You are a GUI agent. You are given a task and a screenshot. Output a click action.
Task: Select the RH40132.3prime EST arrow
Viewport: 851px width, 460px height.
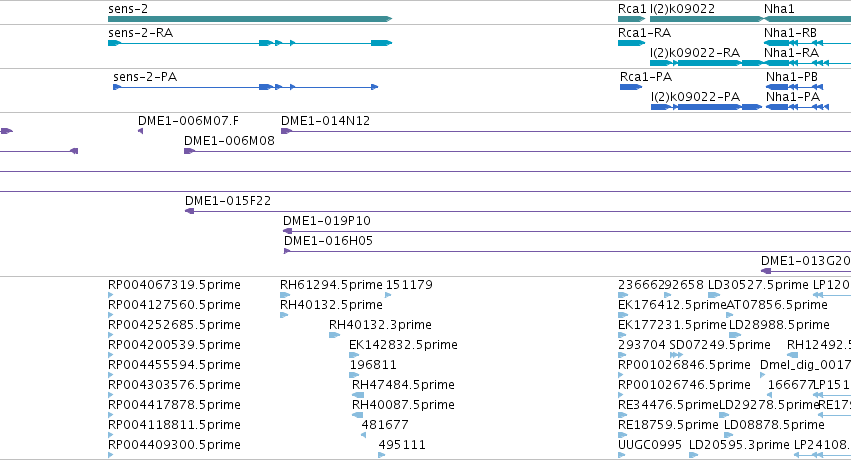click(x=334, y=335)
